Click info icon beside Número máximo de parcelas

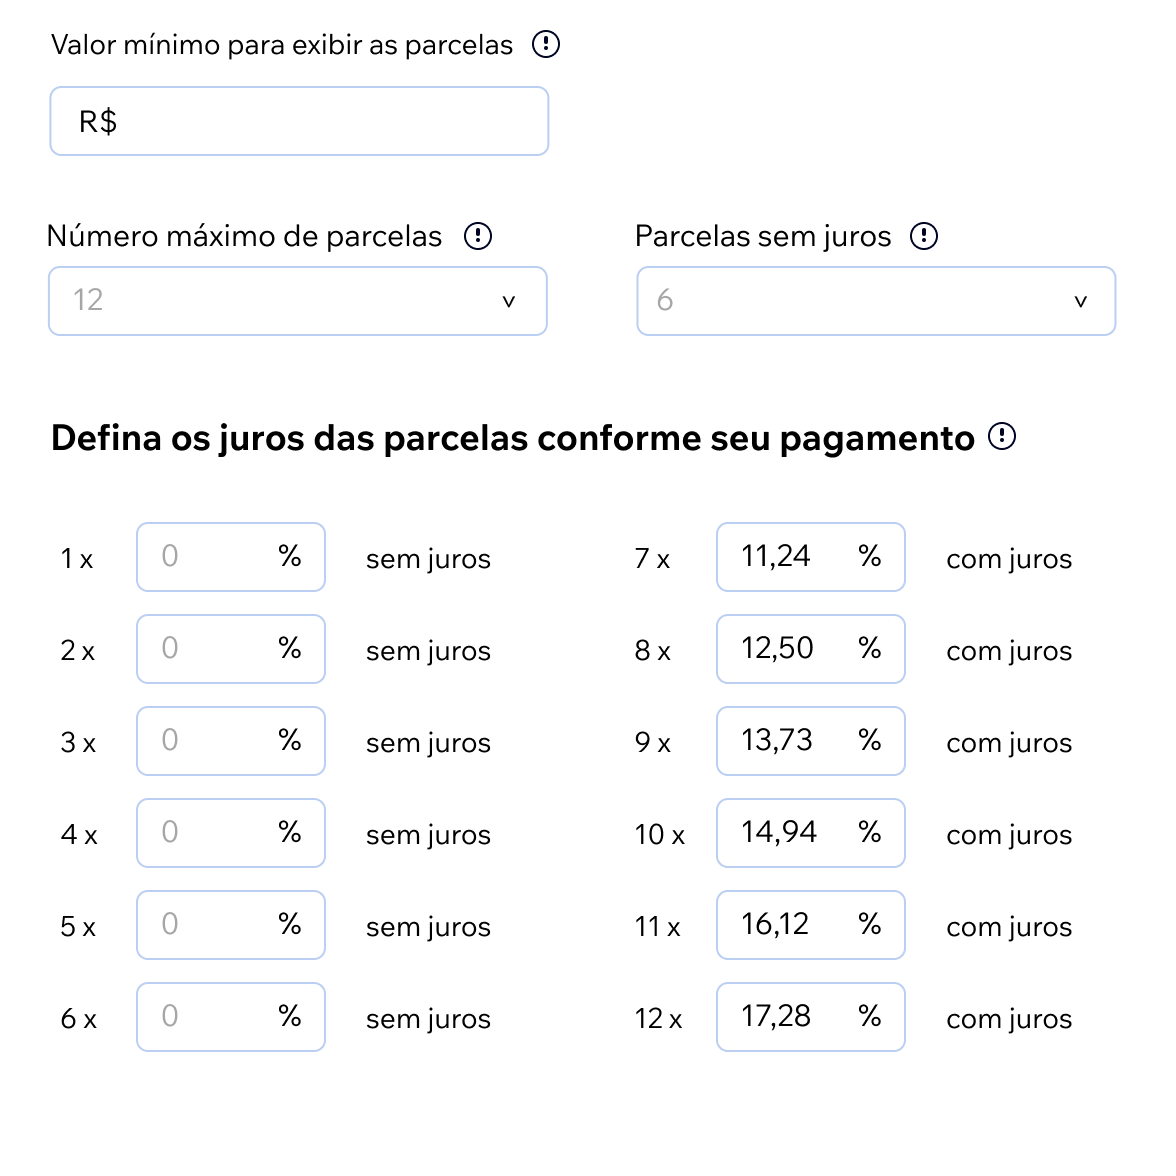478,236
